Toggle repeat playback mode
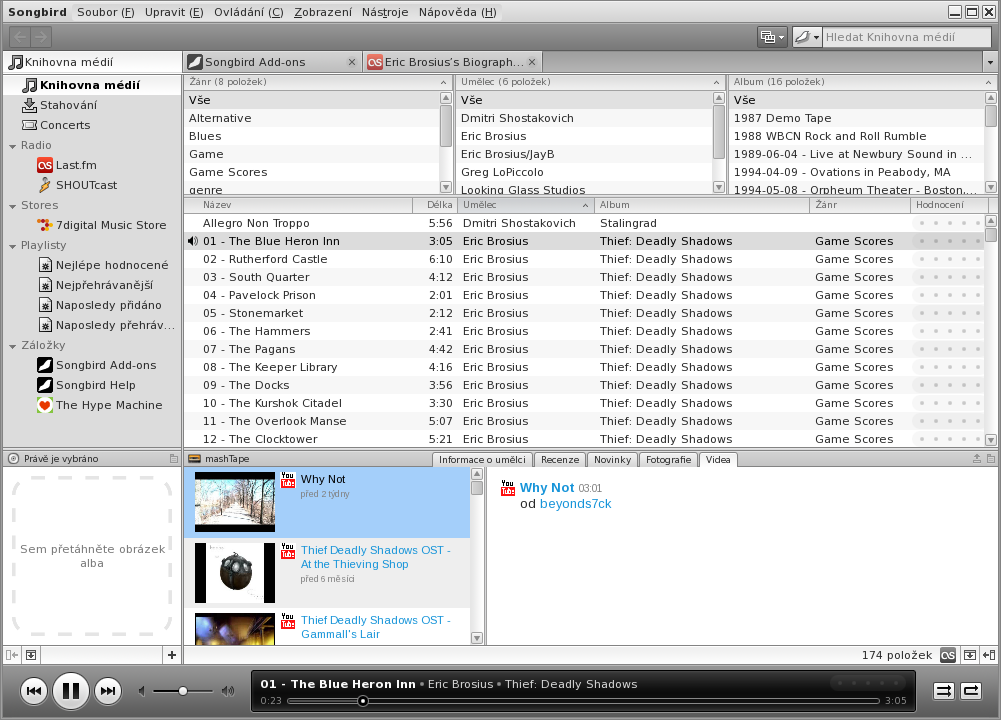 point(971,691)
